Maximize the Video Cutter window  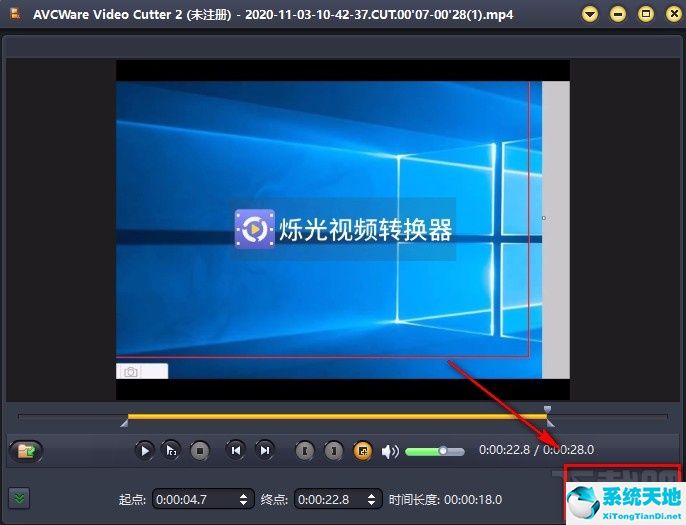(x=646, y=14)
